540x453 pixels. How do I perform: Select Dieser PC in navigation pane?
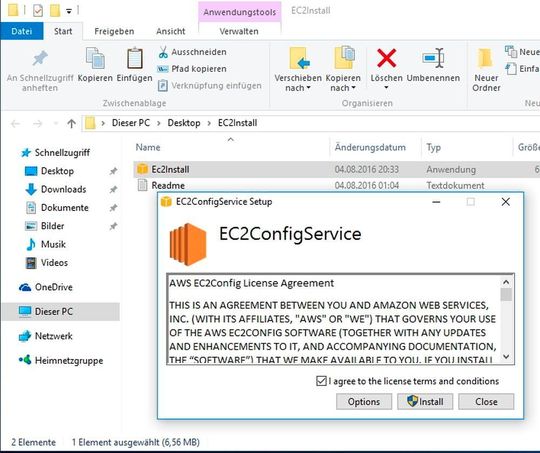[61, 311]
